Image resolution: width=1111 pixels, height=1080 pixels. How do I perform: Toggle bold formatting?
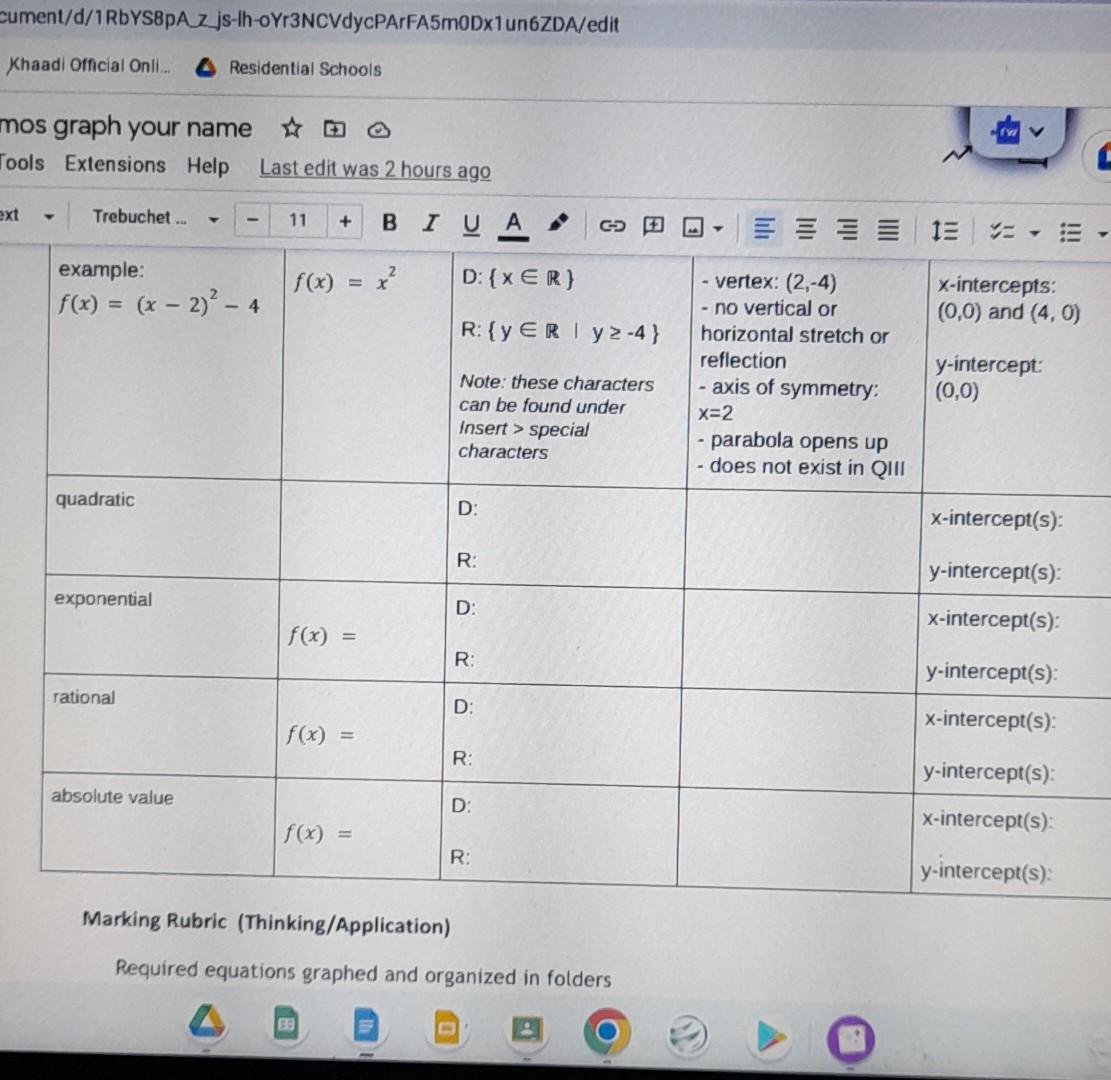pyautogui.click(x=389, y=223)
